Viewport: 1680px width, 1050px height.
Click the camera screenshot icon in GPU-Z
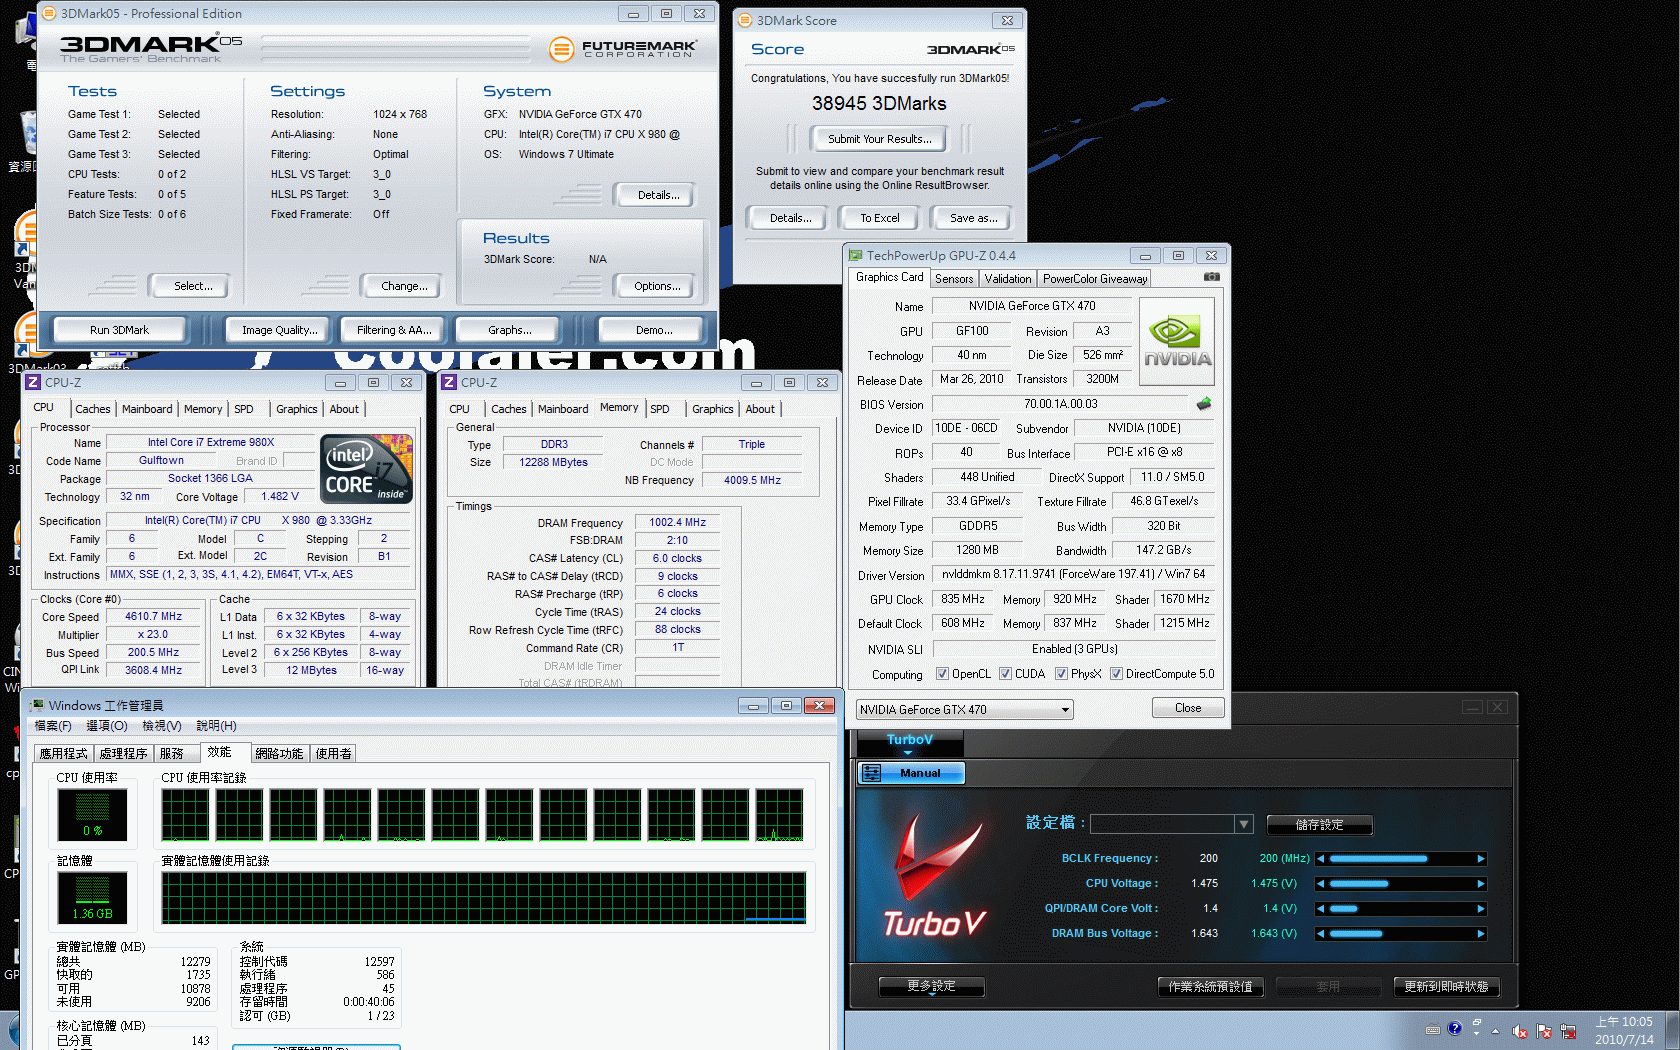coord(1211,277)
